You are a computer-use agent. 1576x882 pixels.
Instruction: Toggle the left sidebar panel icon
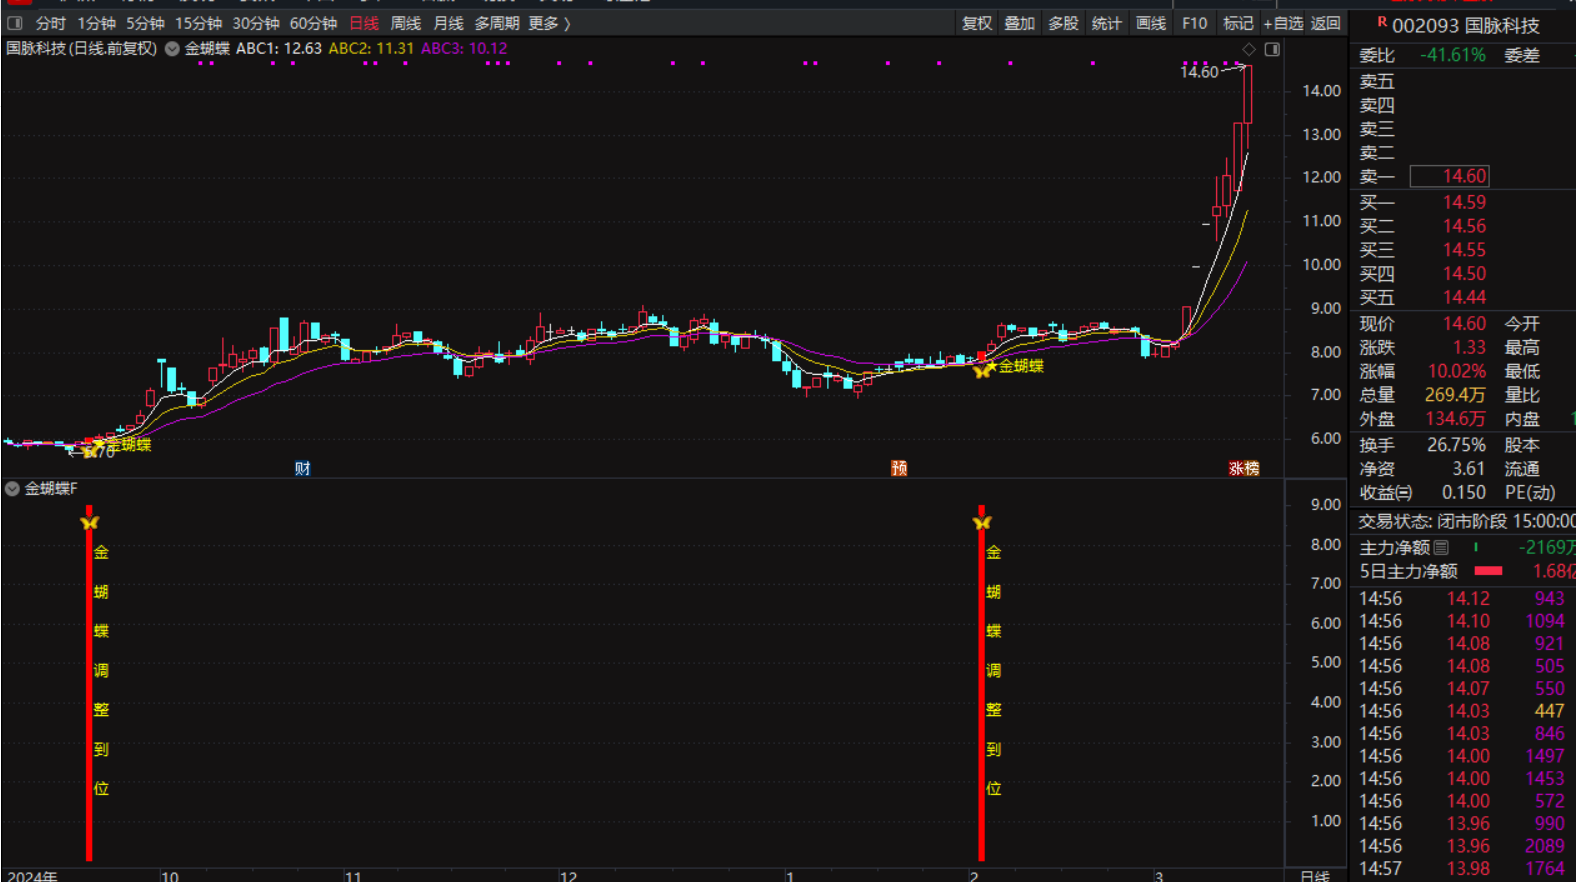pos(15,23)
